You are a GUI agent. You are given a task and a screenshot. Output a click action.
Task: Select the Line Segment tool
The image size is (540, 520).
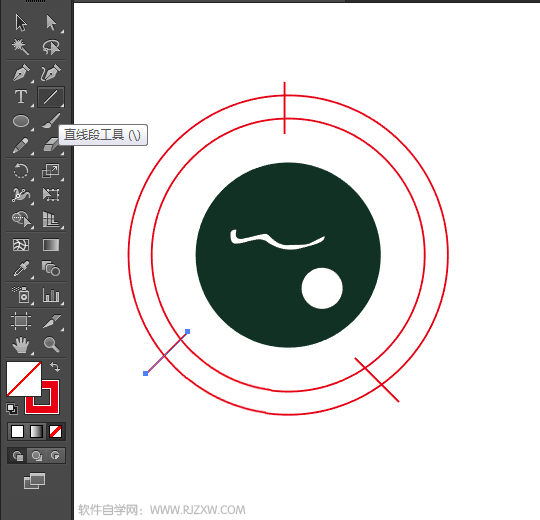tap(51, 97)
